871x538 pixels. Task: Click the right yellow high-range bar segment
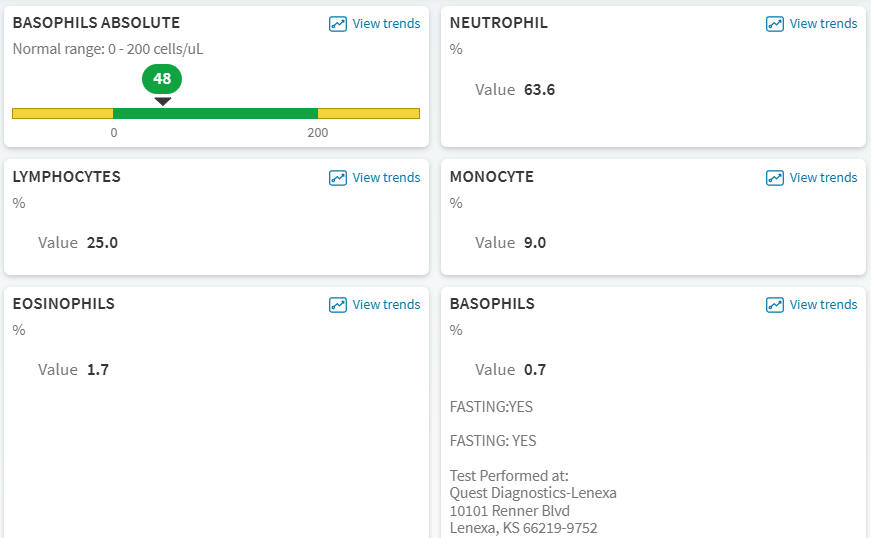click(x=368, y=113)
